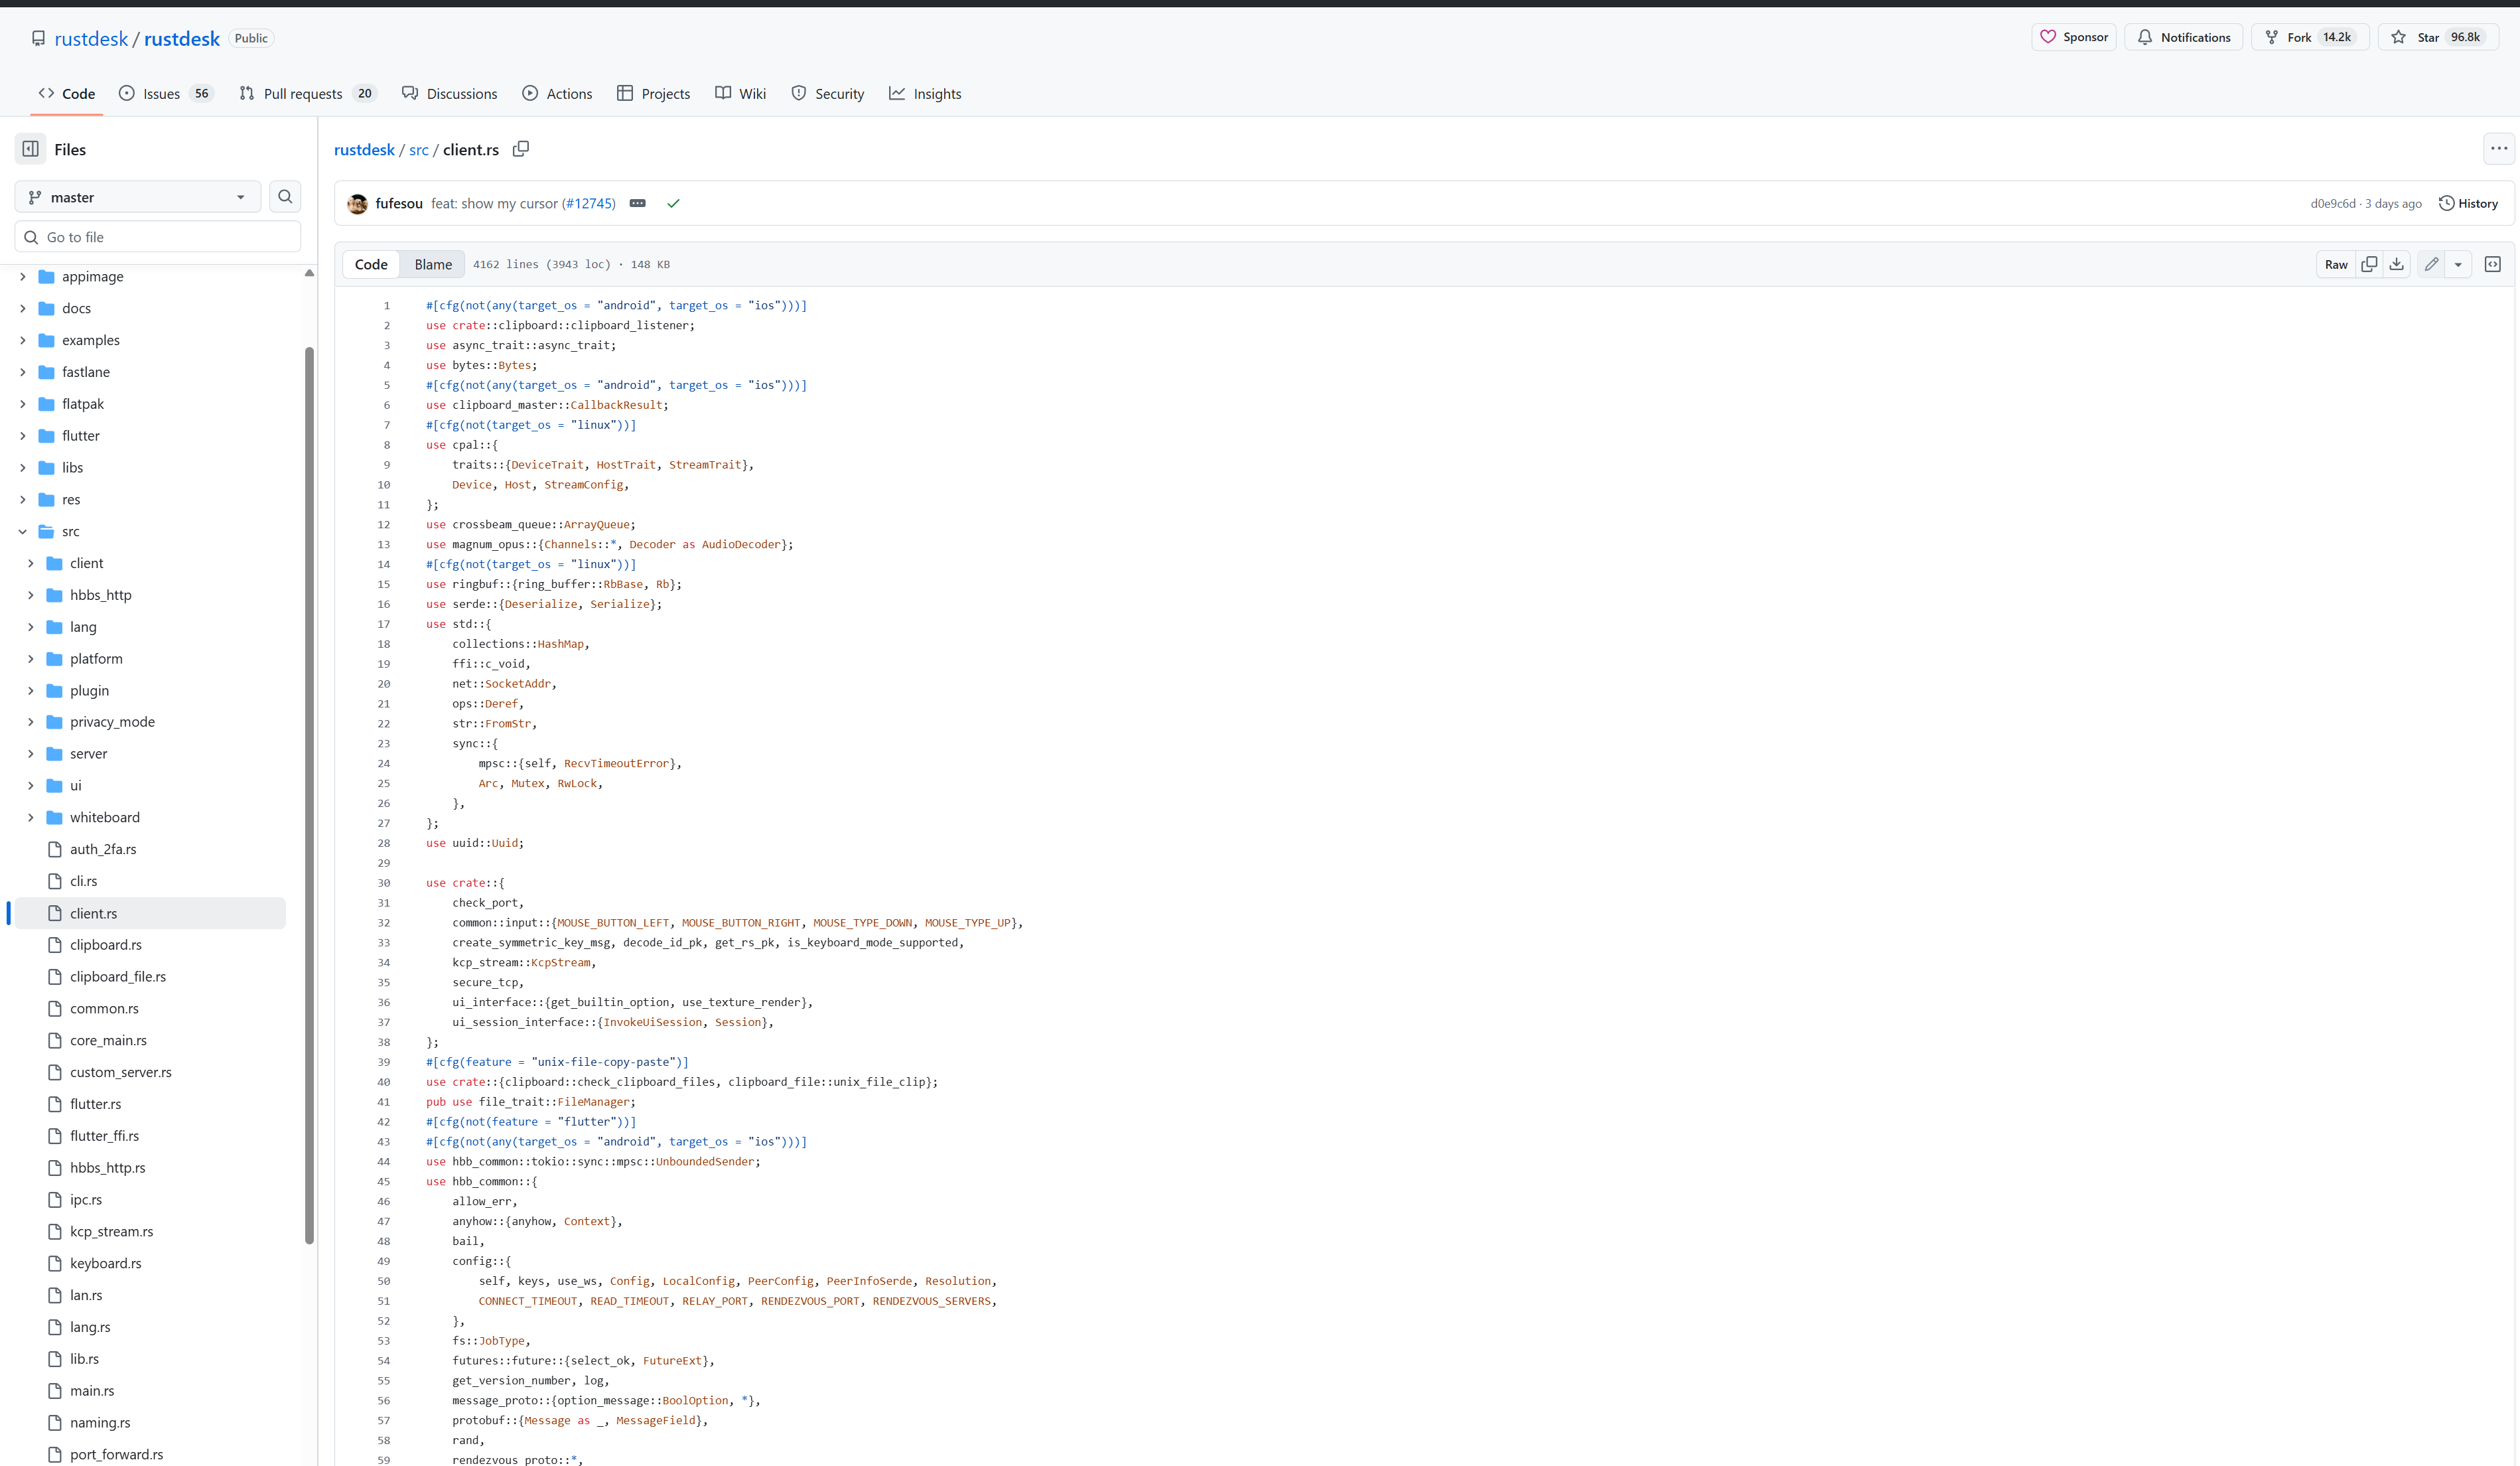Open commit d0e9c6d link

click(2332, 203)
